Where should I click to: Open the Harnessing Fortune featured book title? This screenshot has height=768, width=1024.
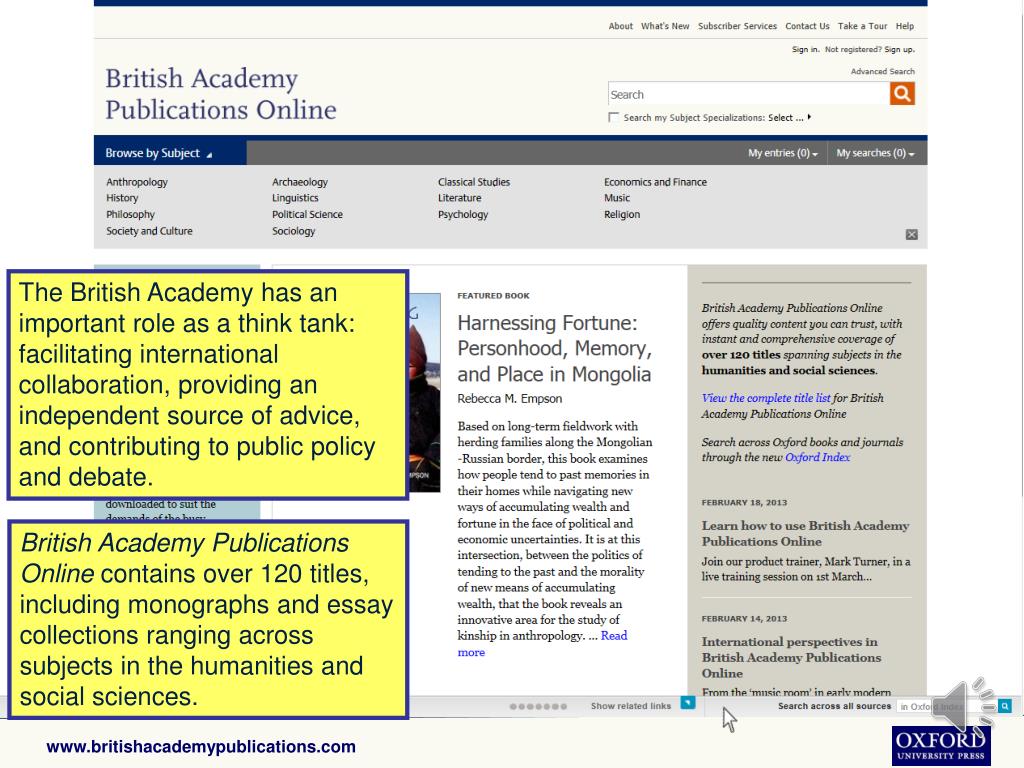tap(554, 349)
